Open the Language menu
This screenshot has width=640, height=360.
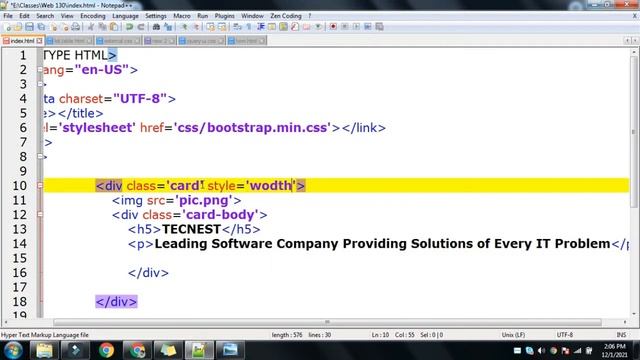(x=125, y=16)
